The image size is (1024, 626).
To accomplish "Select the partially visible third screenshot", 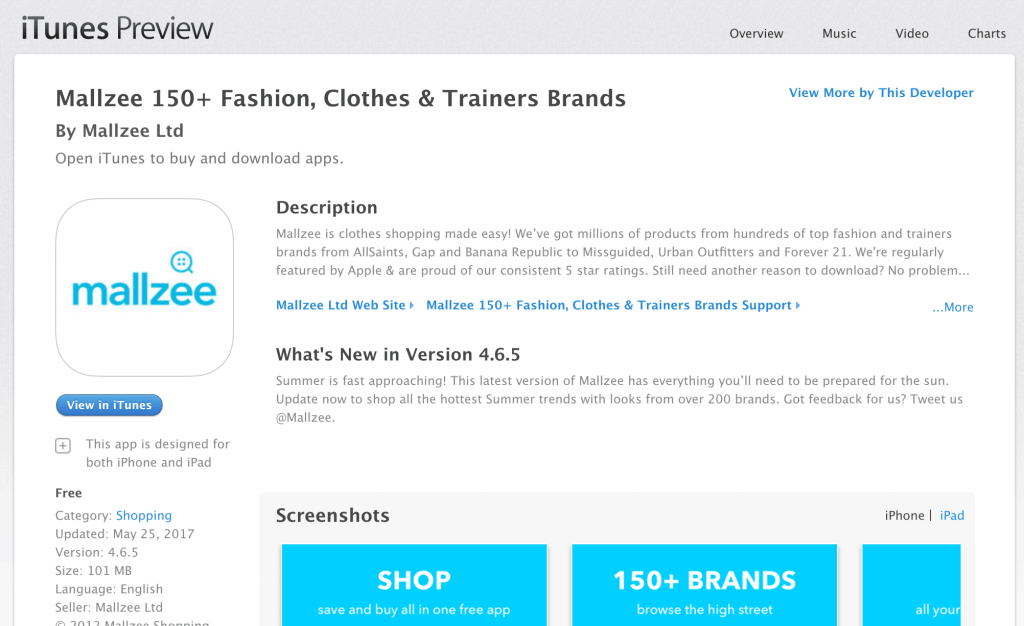I will [x=912, y=585].
